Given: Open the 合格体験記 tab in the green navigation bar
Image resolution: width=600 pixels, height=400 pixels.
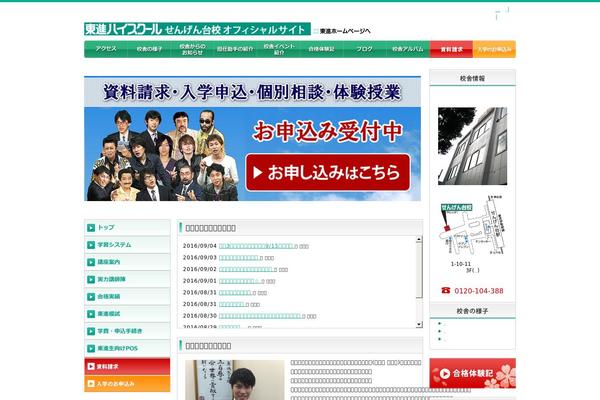Looking at the screenshot, I should [x=322, y=49].
